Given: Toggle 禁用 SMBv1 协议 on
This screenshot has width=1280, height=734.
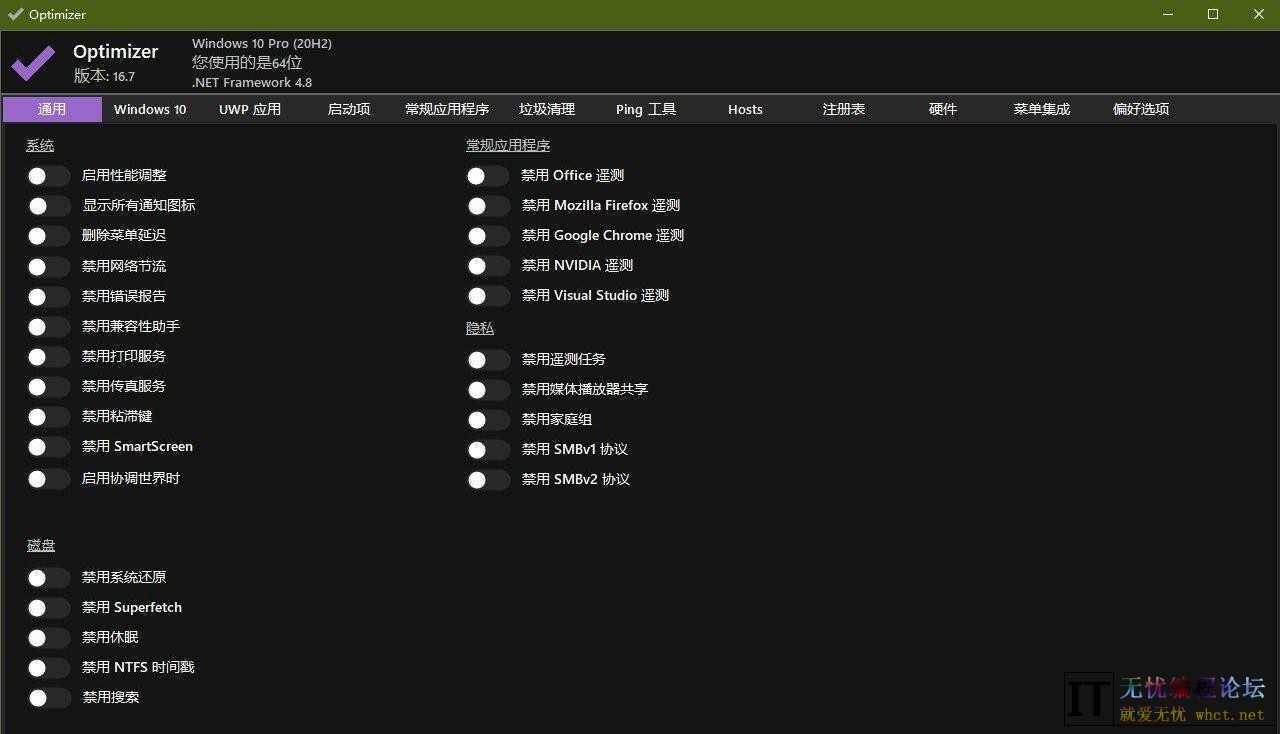Looking at the screenshot, I should point(487,449).
